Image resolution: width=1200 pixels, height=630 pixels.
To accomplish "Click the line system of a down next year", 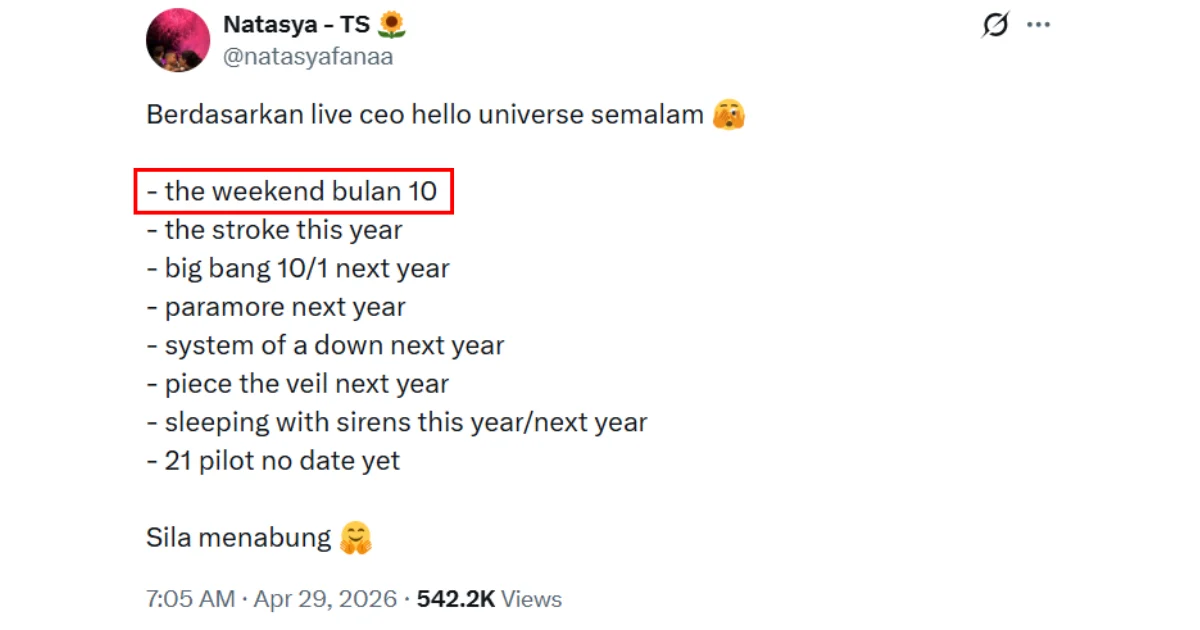I will 325,345.
